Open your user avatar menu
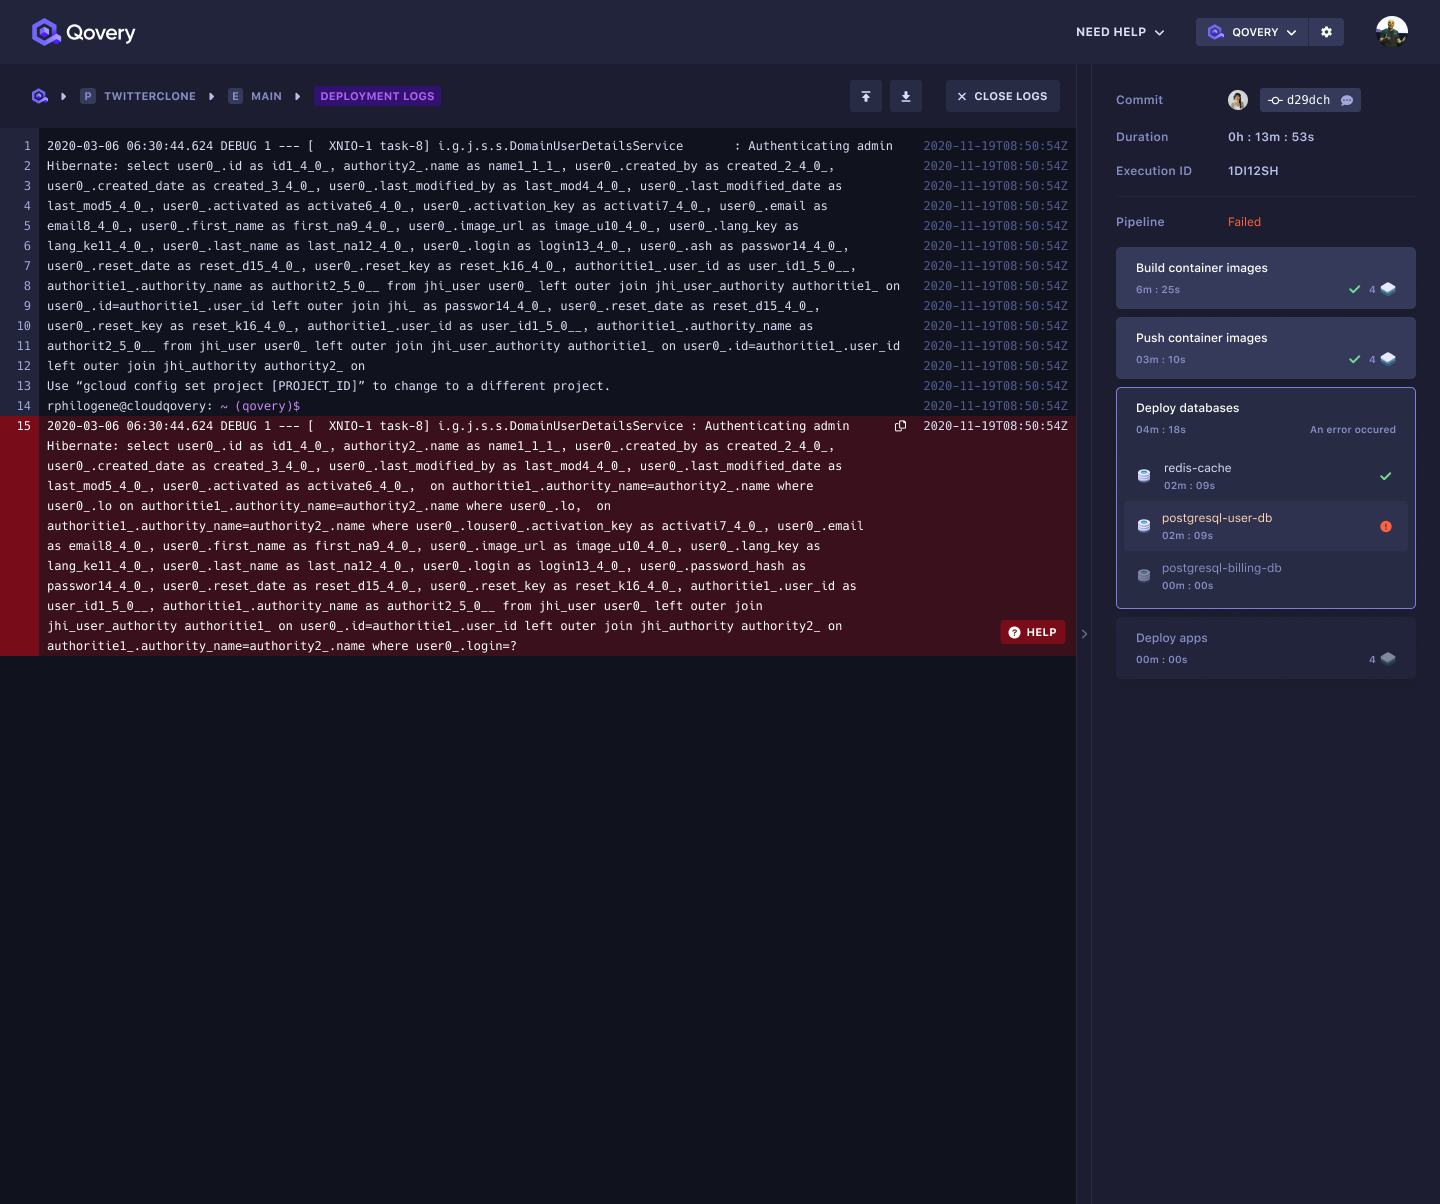The height and width of the screenshot is (1204, 1440). [x=1392, y=32]
